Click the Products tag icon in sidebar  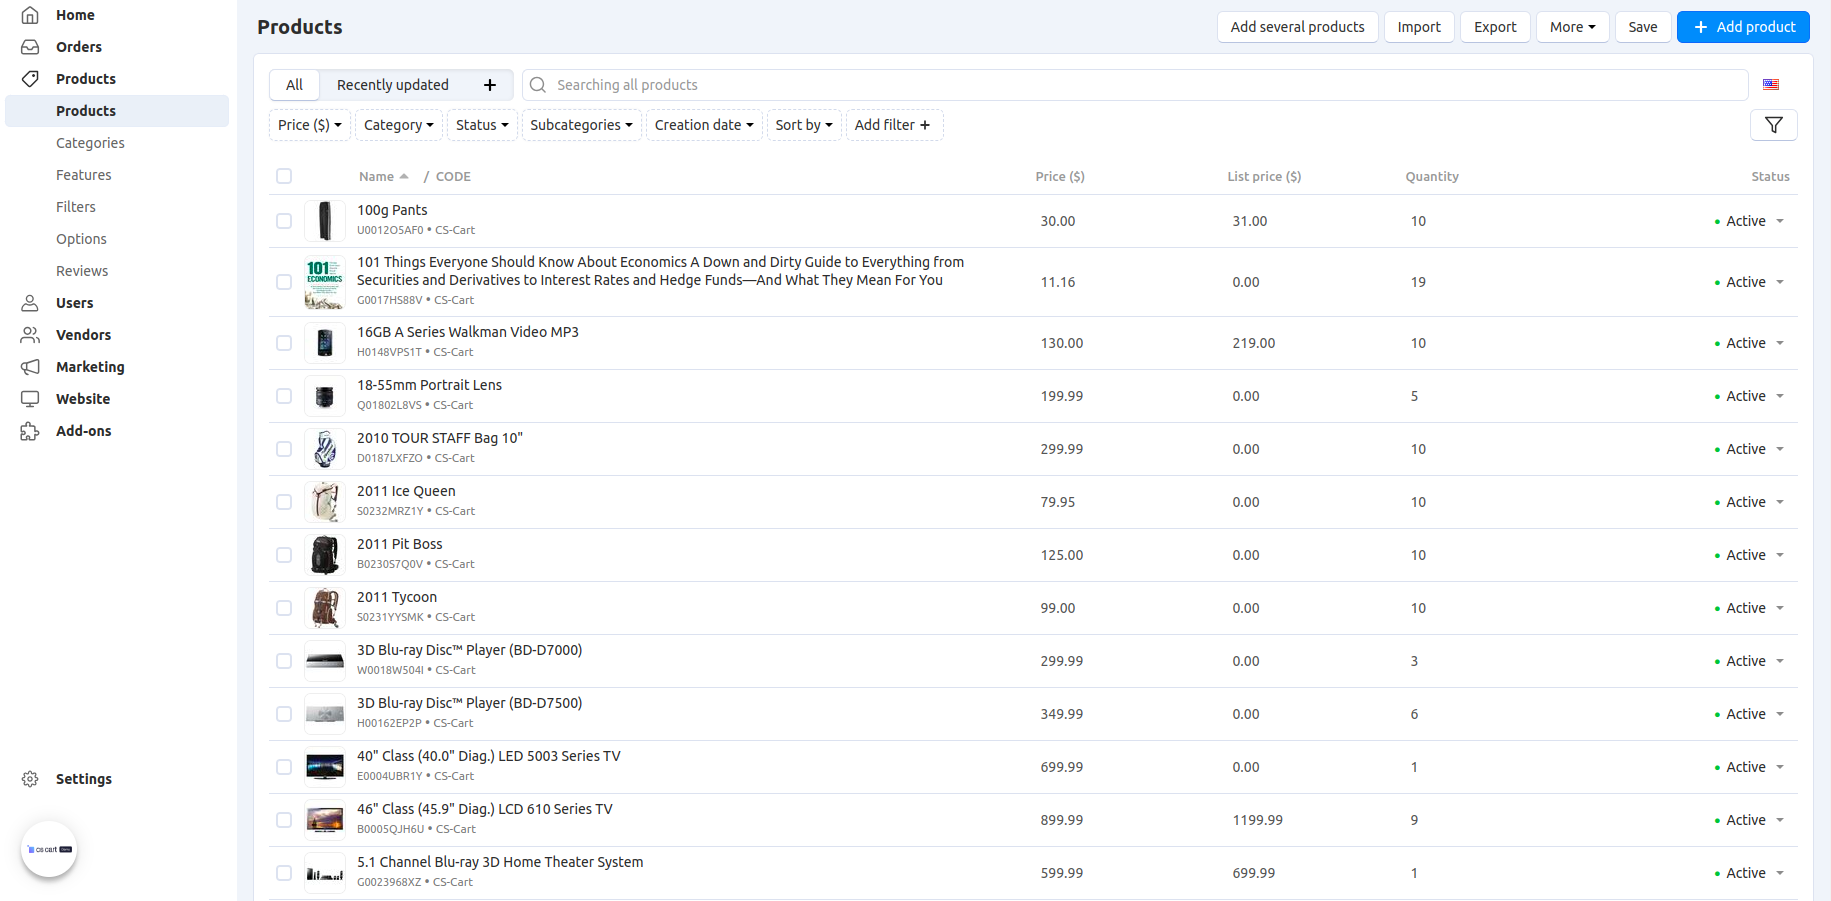(30, 79)
